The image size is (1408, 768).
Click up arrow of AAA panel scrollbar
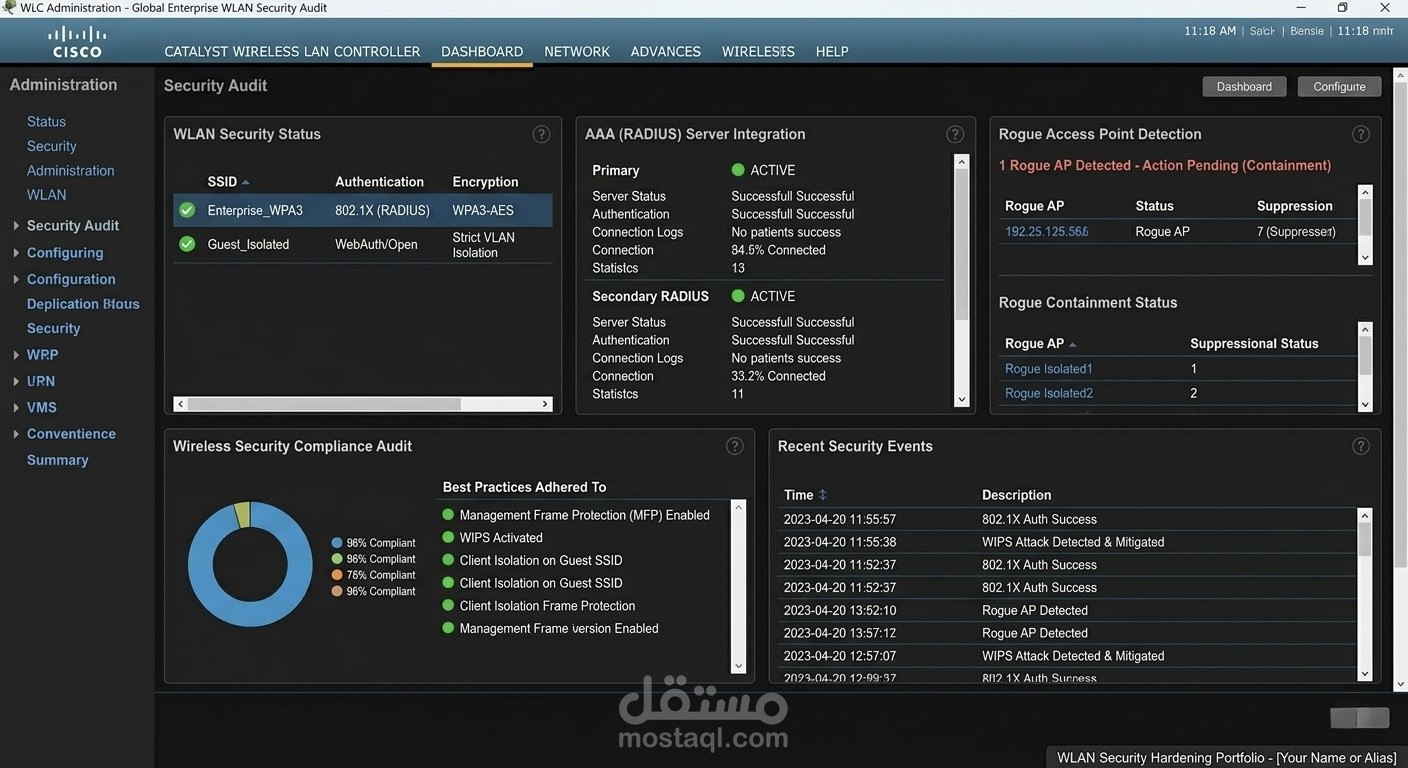pyautogui.click(x=962, y=162)
